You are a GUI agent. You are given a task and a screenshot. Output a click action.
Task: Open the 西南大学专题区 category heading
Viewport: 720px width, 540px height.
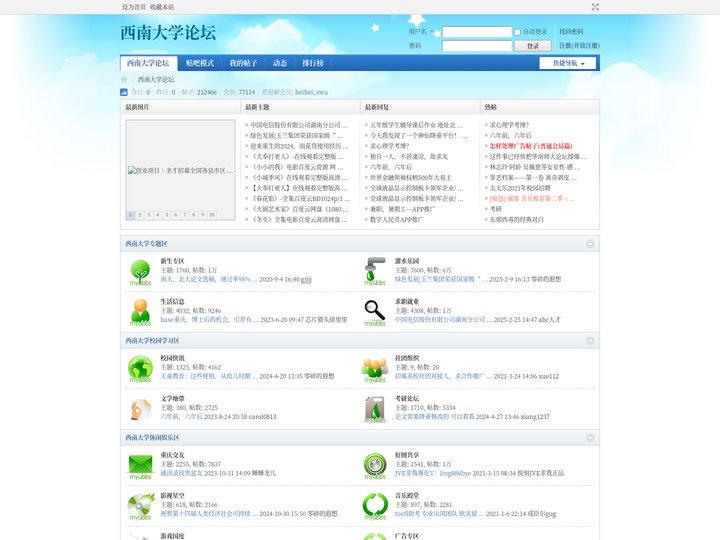coord(146,244)
